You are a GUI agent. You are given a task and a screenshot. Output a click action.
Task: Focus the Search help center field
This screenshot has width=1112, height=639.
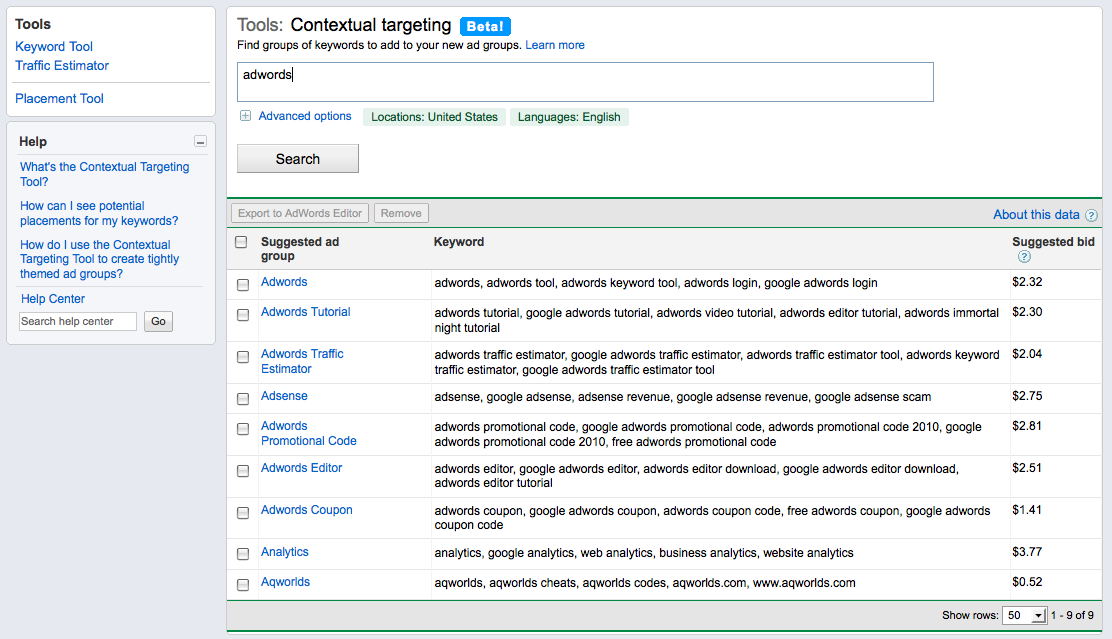79,321
